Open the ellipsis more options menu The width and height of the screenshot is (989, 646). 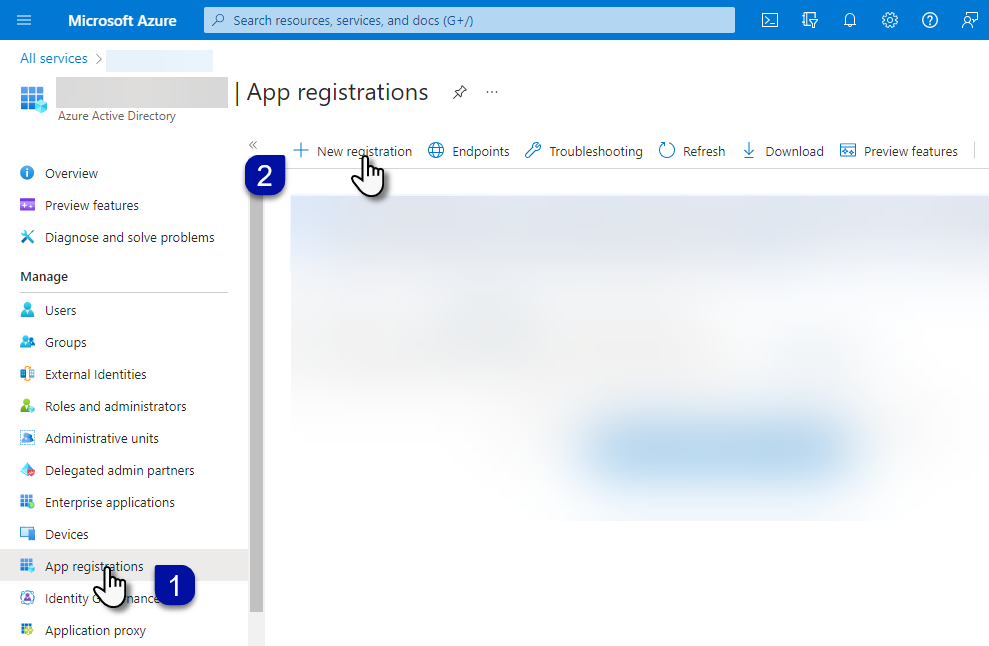492,92
